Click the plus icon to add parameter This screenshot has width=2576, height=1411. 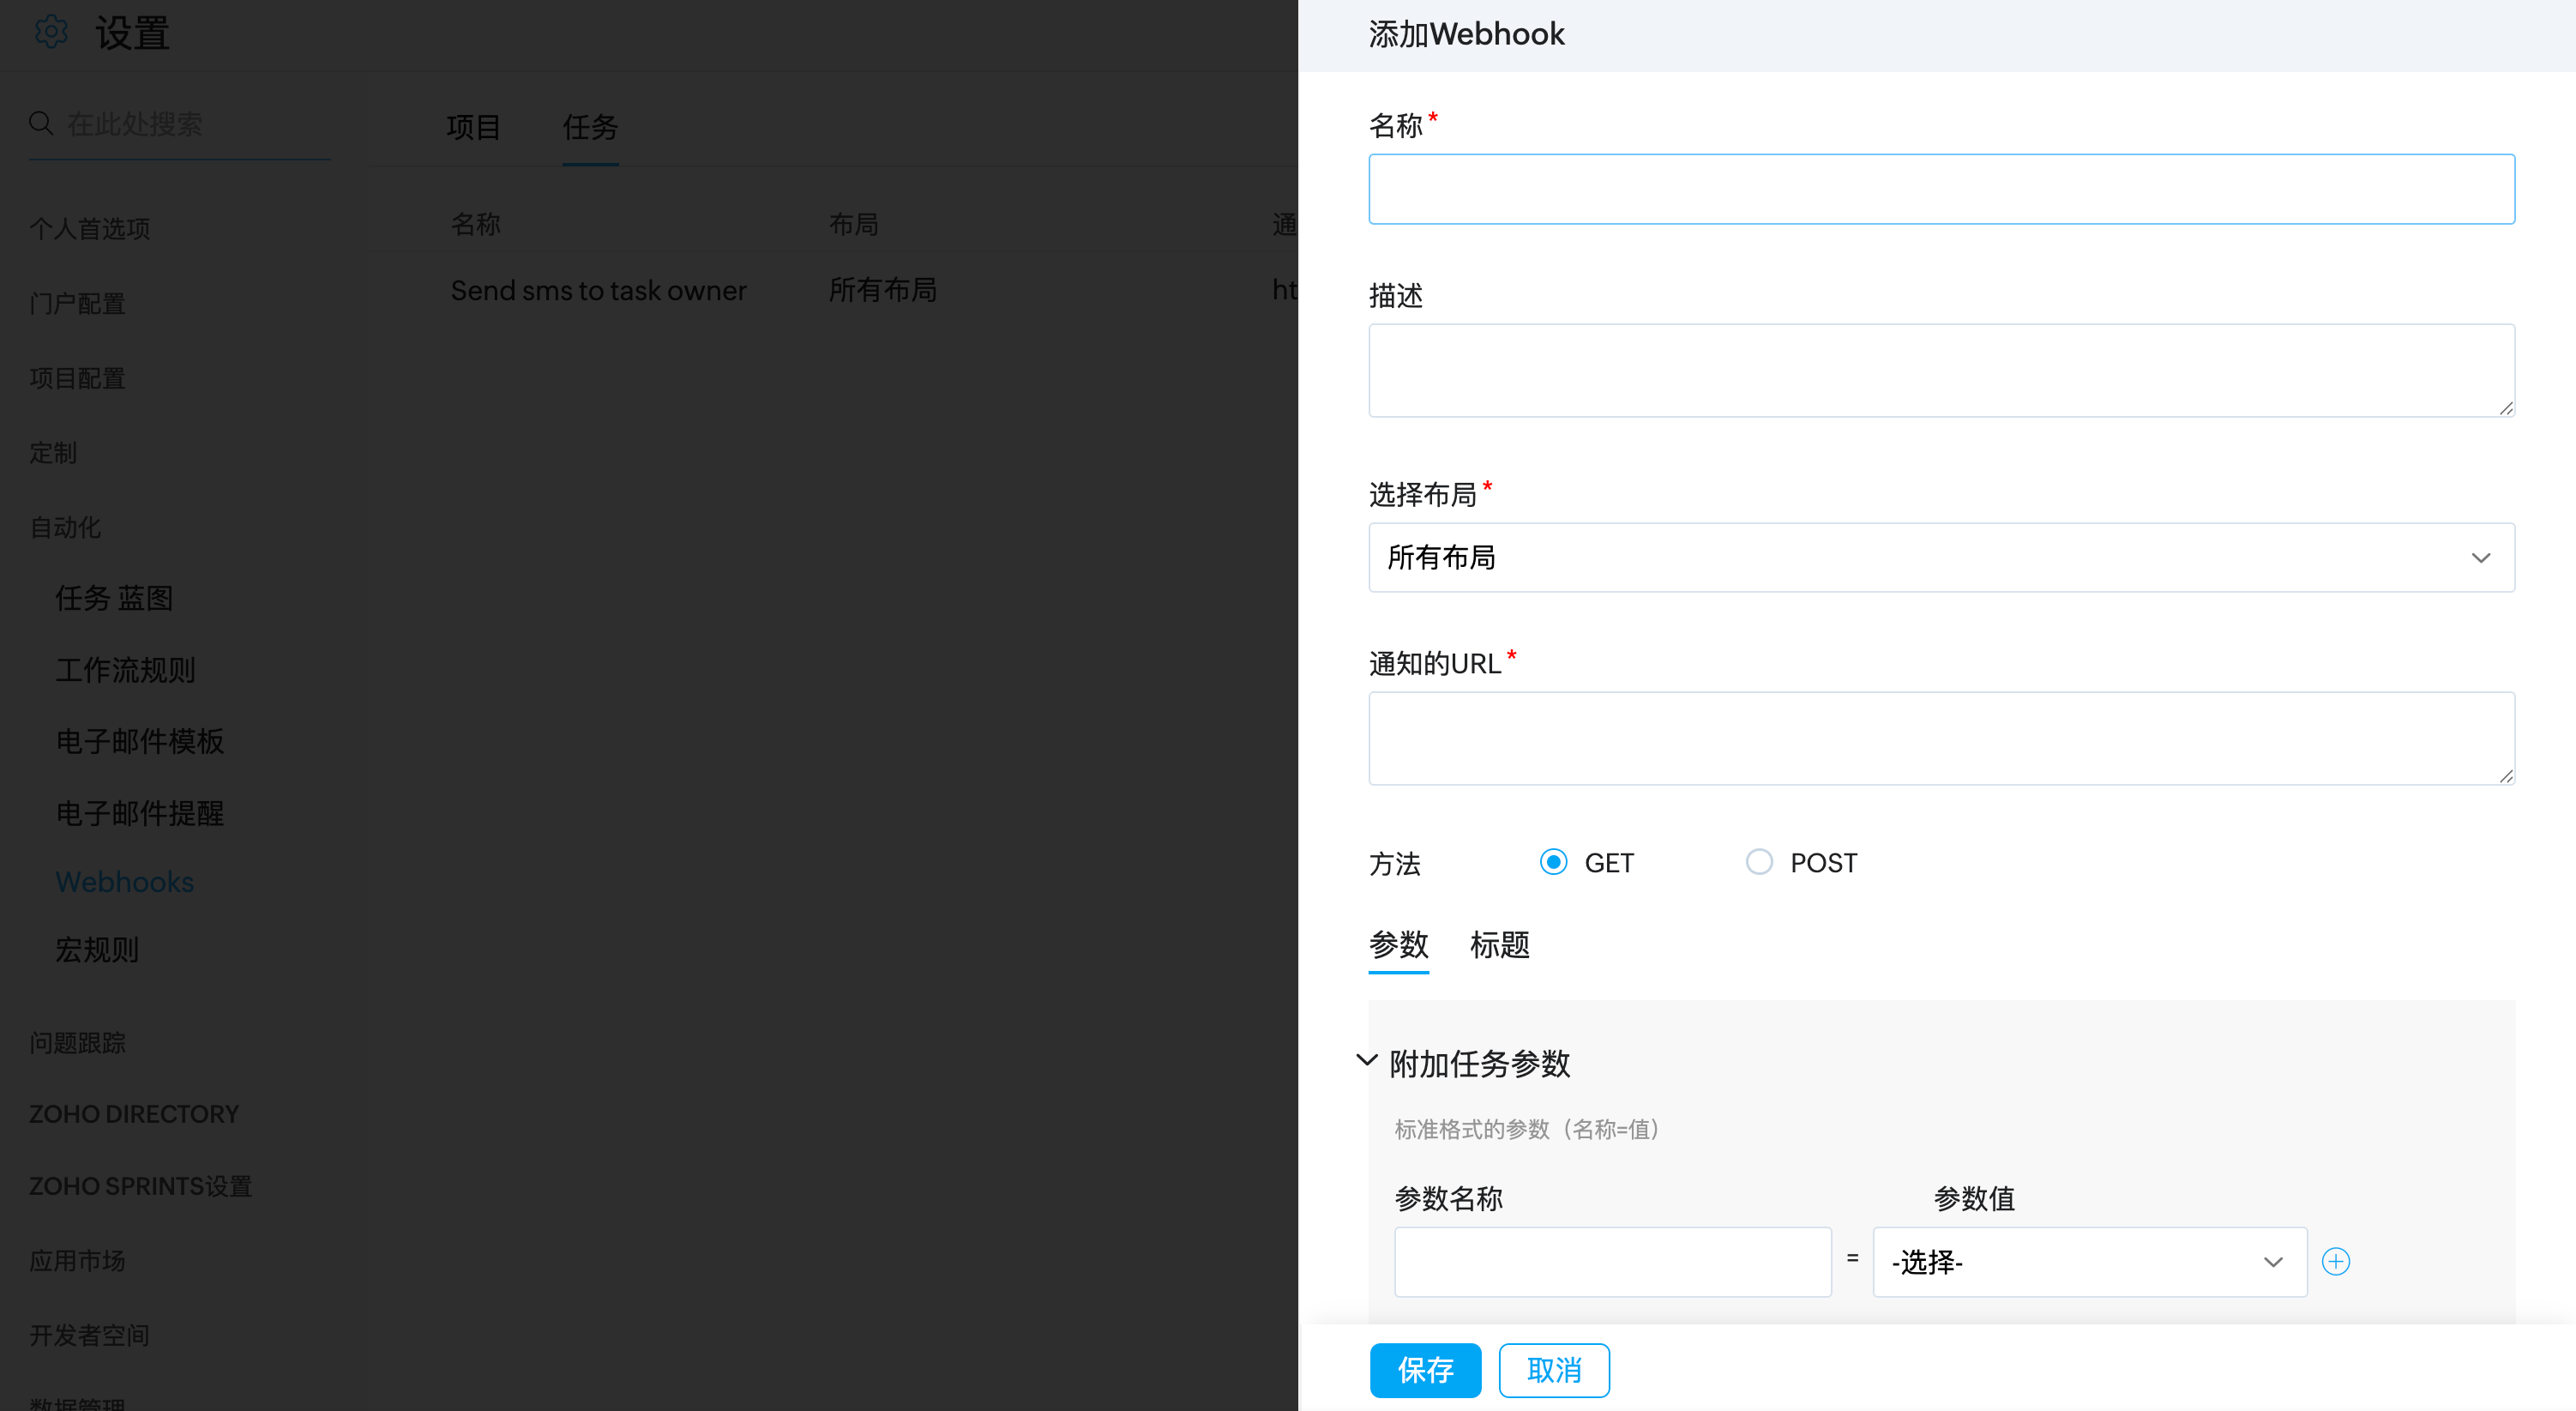[x=2335, y=1262]
